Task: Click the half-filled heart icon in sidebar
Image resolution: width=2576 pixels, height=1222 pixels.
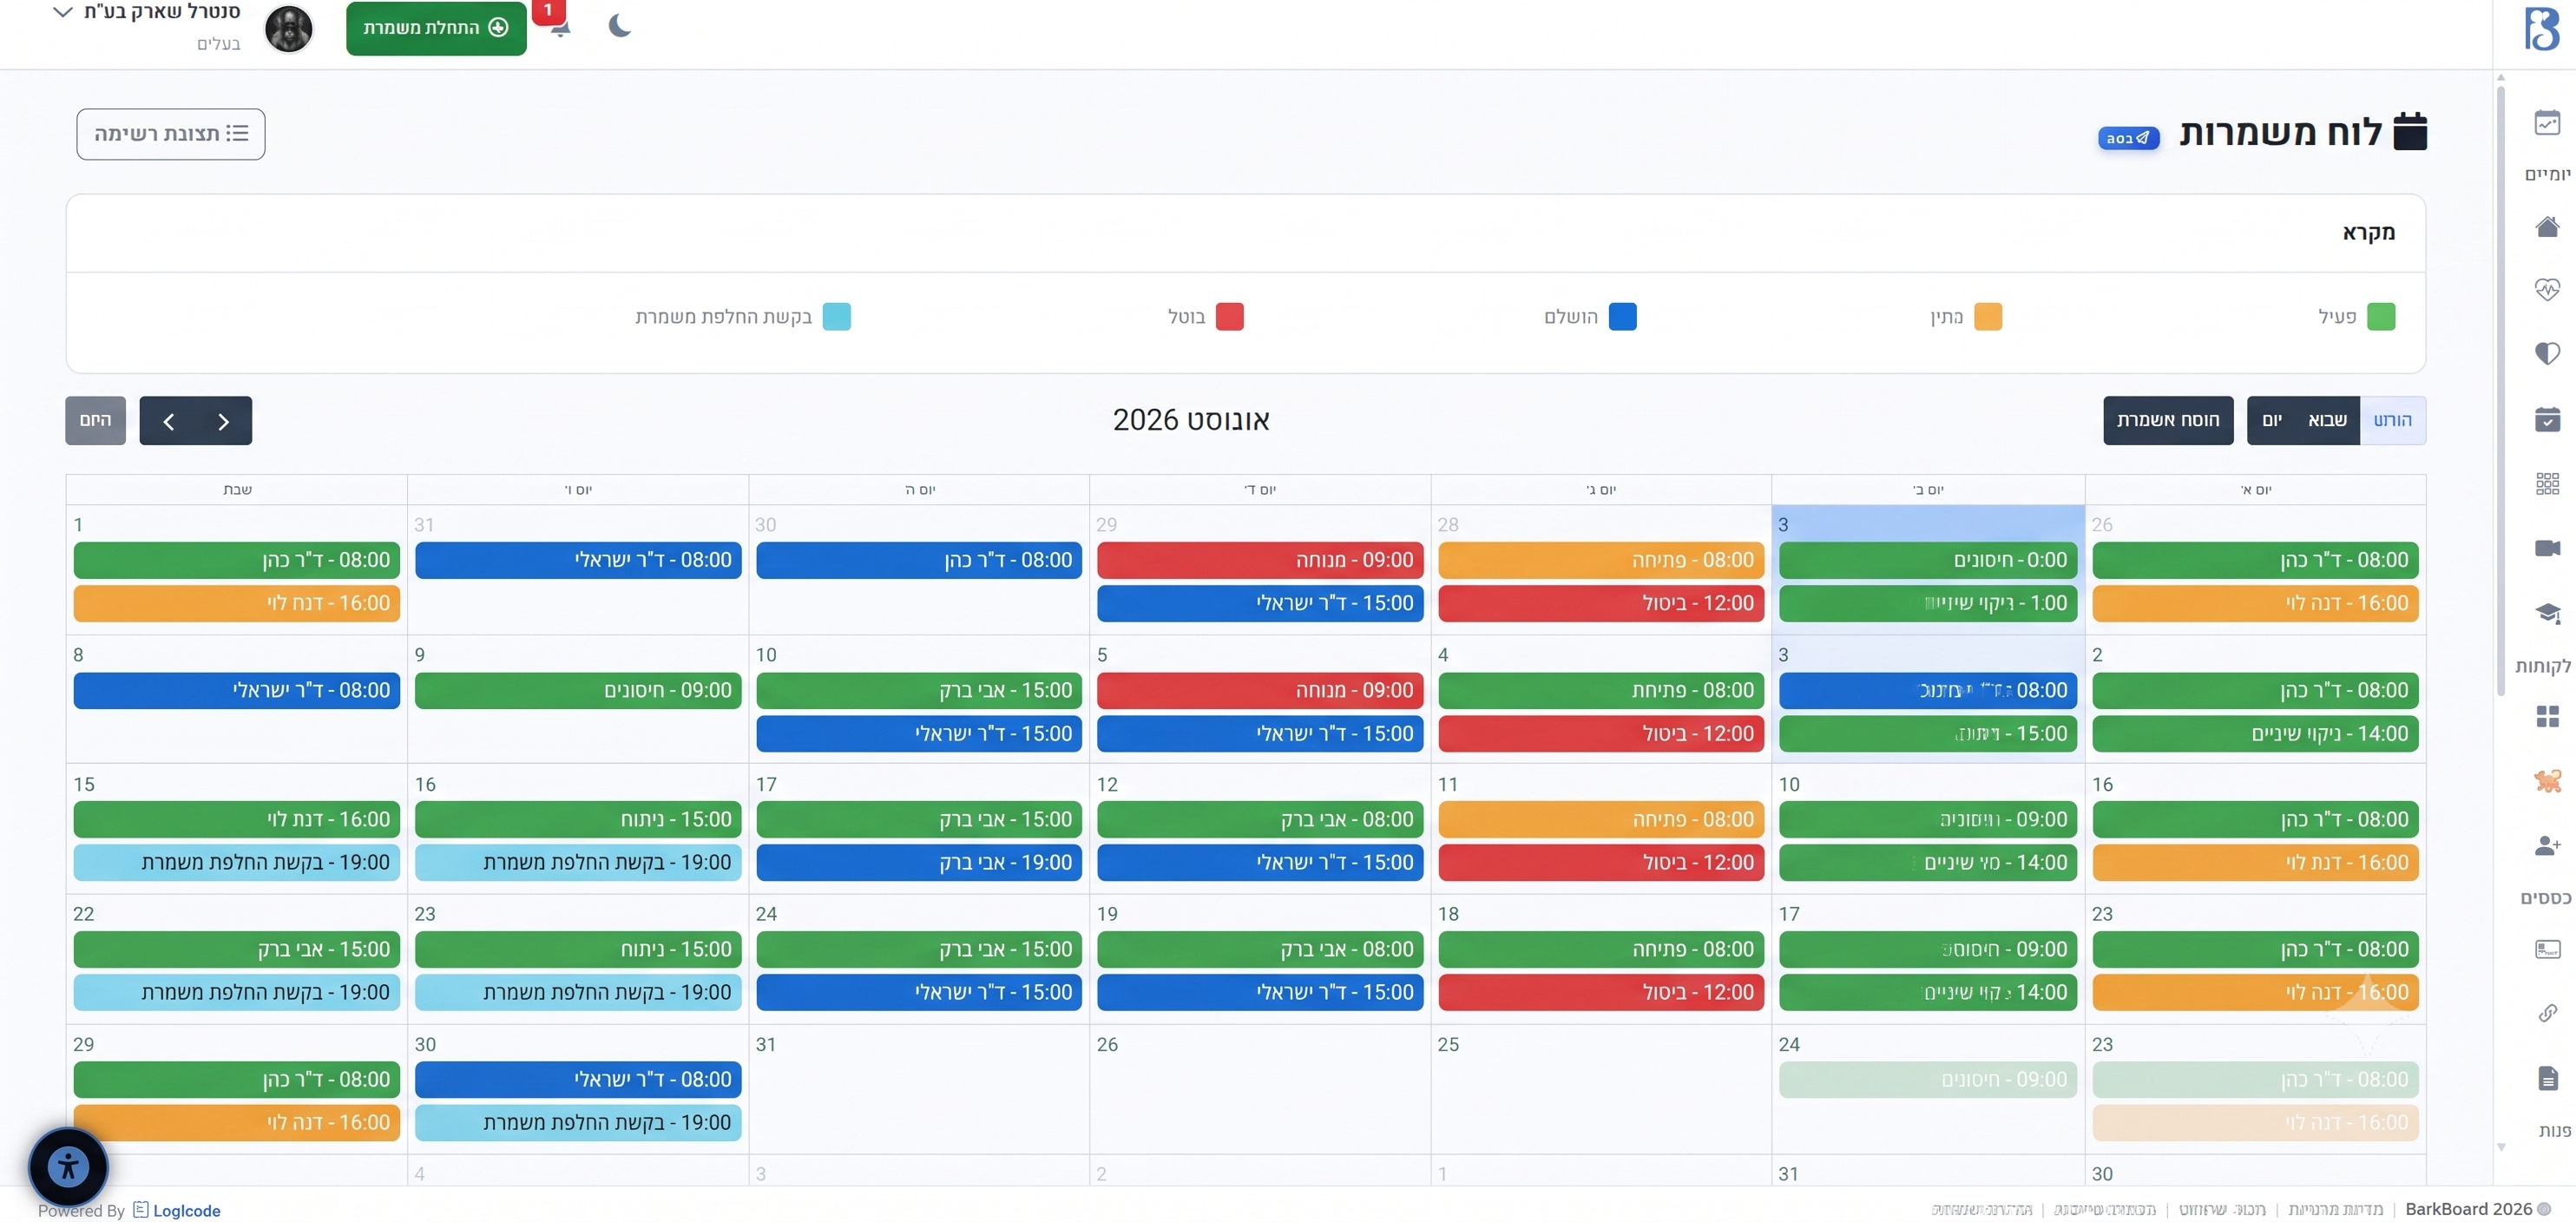Action: point(2547,353)
